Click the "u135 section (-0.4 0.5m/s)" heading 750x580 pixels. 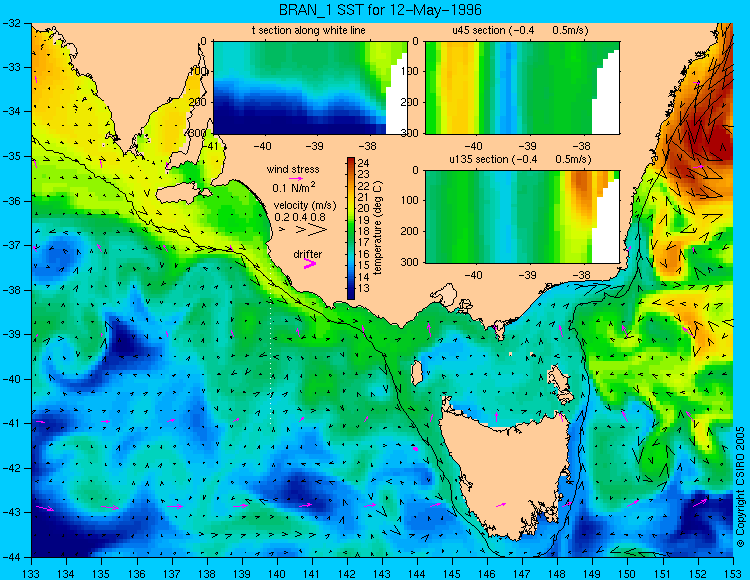click(520, 159)
